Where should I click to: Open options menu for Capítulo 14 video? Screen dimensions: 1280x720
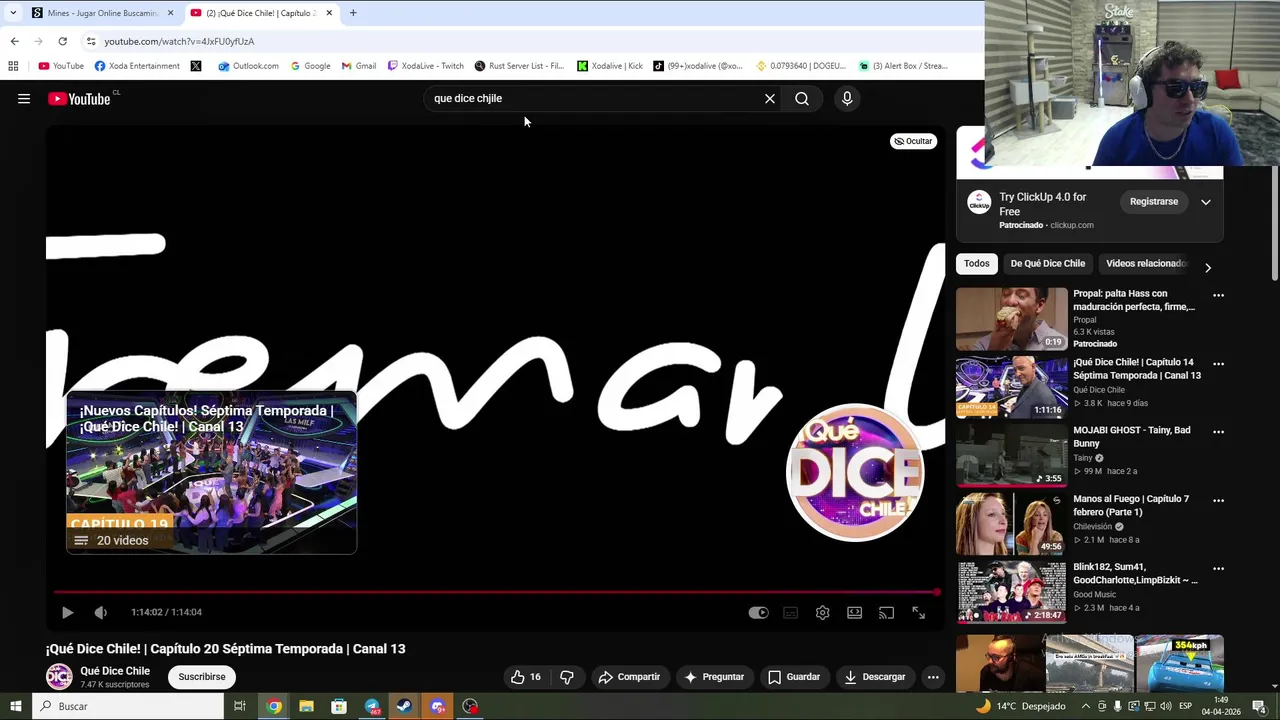pyautogui.click(x=1218, y=364)
